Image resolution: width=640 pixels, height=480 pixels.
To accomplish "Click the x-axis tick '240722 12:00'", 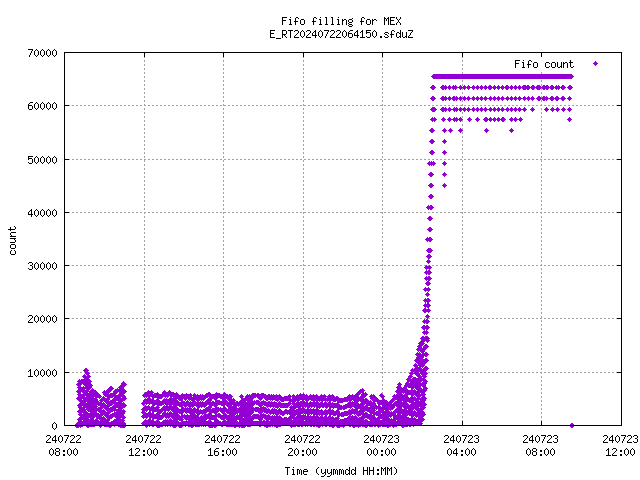I will 143,446.
